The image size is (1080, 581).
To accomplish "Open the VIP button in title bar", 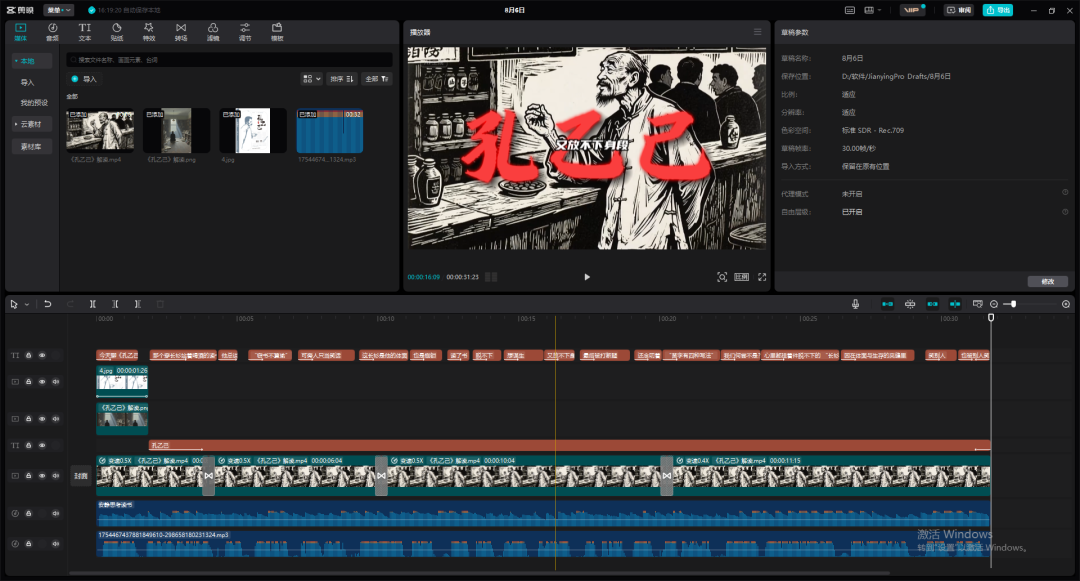I will (913, 10).
